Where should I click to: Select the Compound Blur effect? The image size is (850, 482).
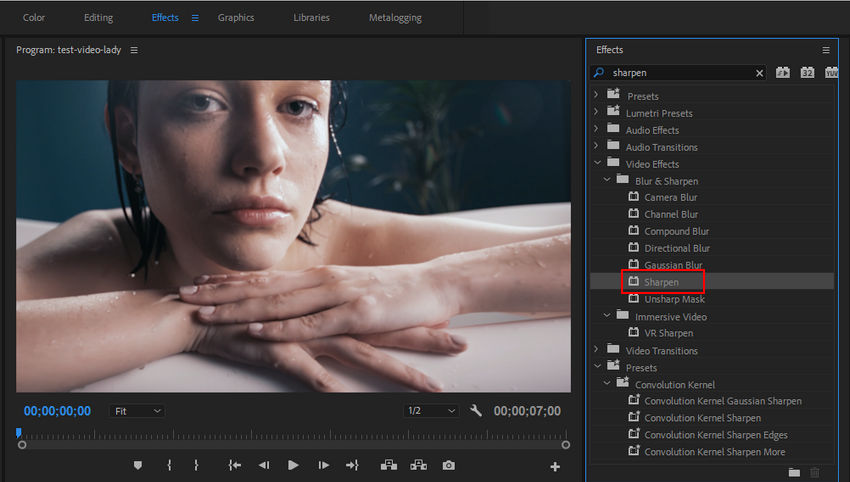tap(677, 231)
